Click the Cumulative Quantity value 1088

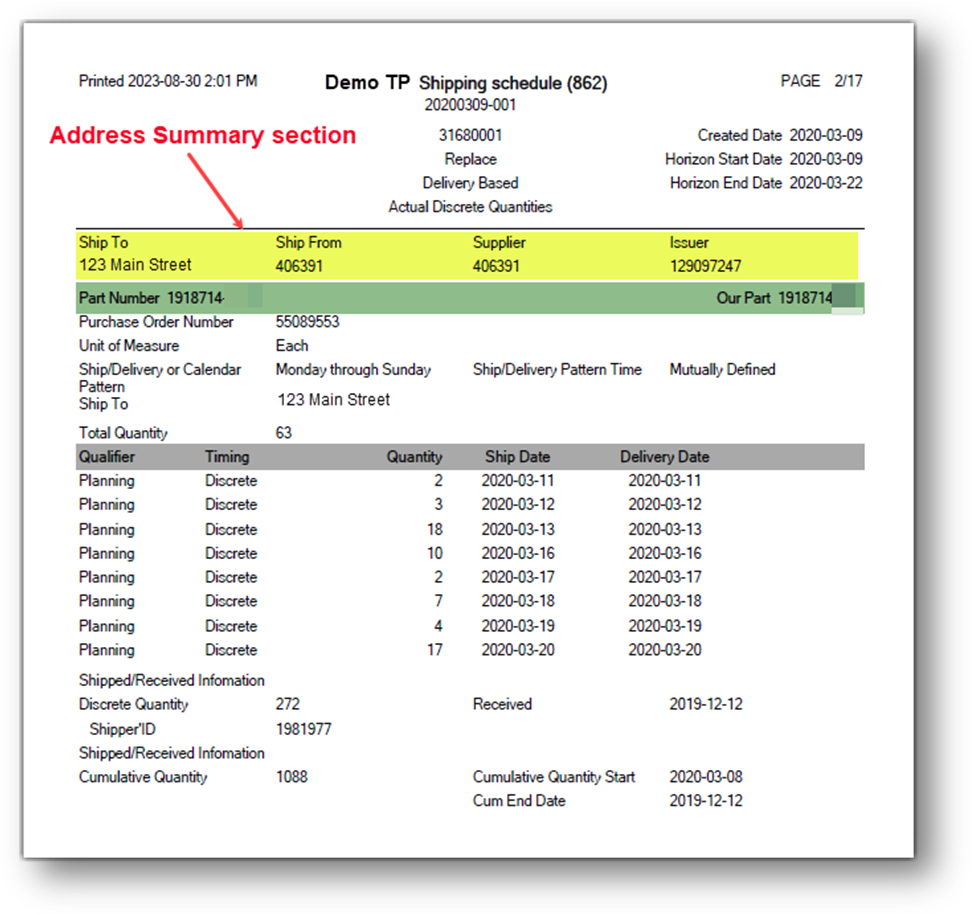coord(292,777)
